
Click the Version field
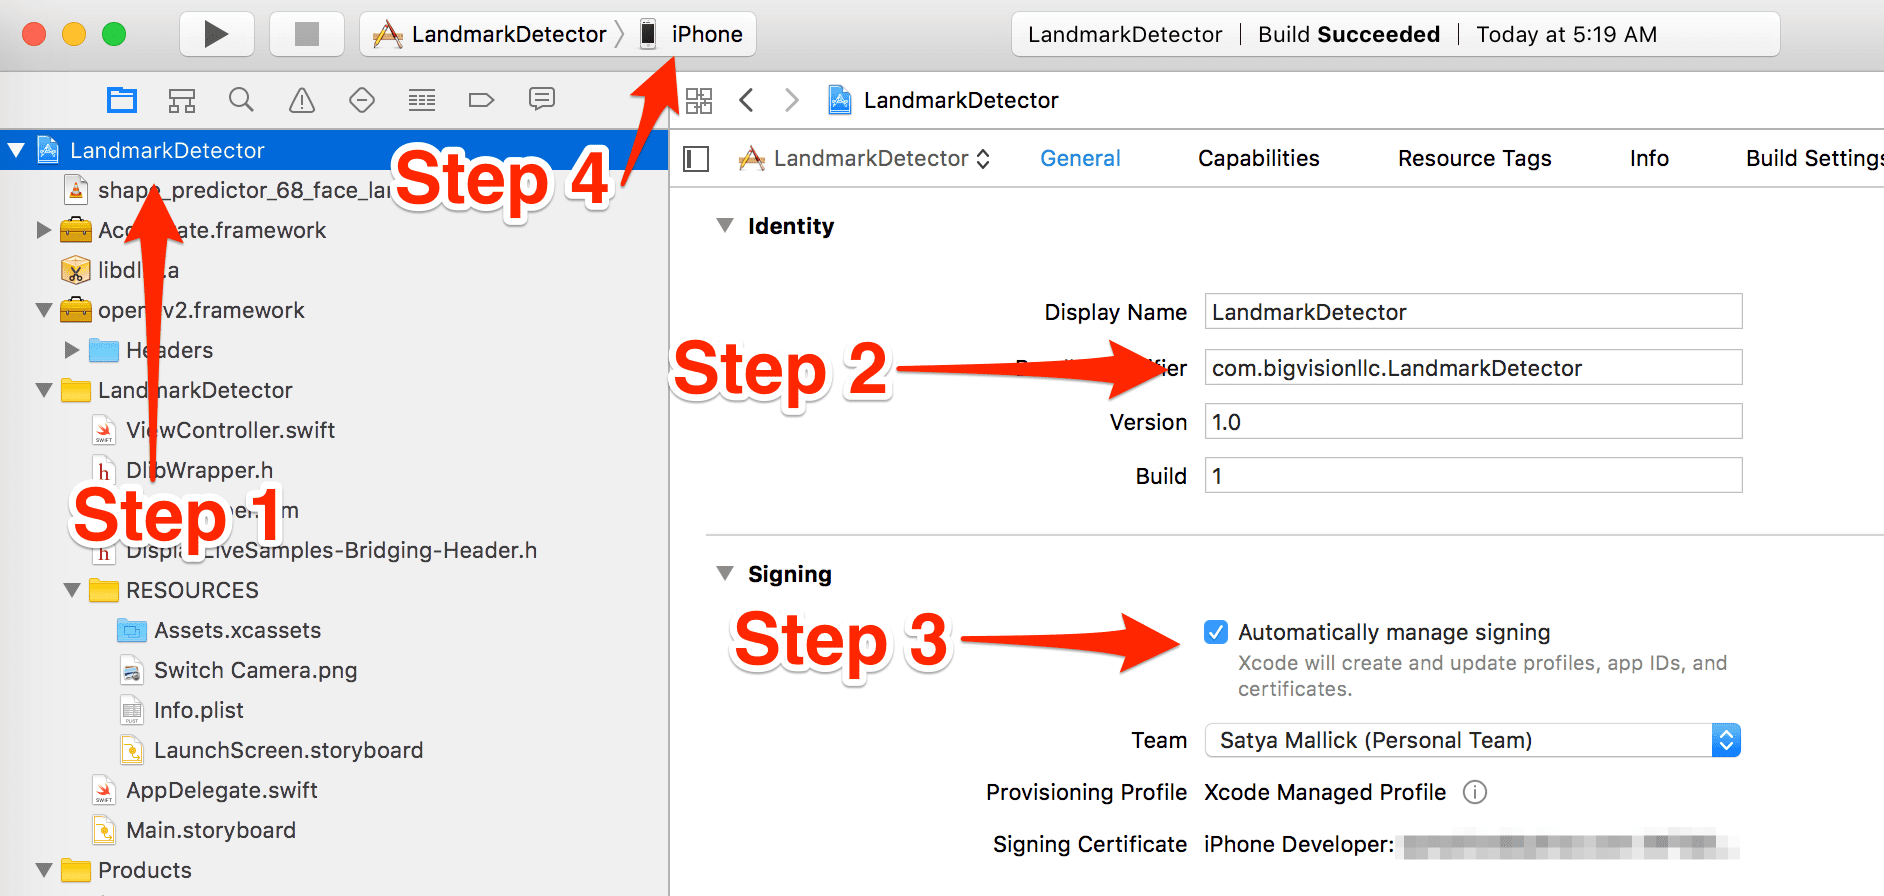[1473, 421]
